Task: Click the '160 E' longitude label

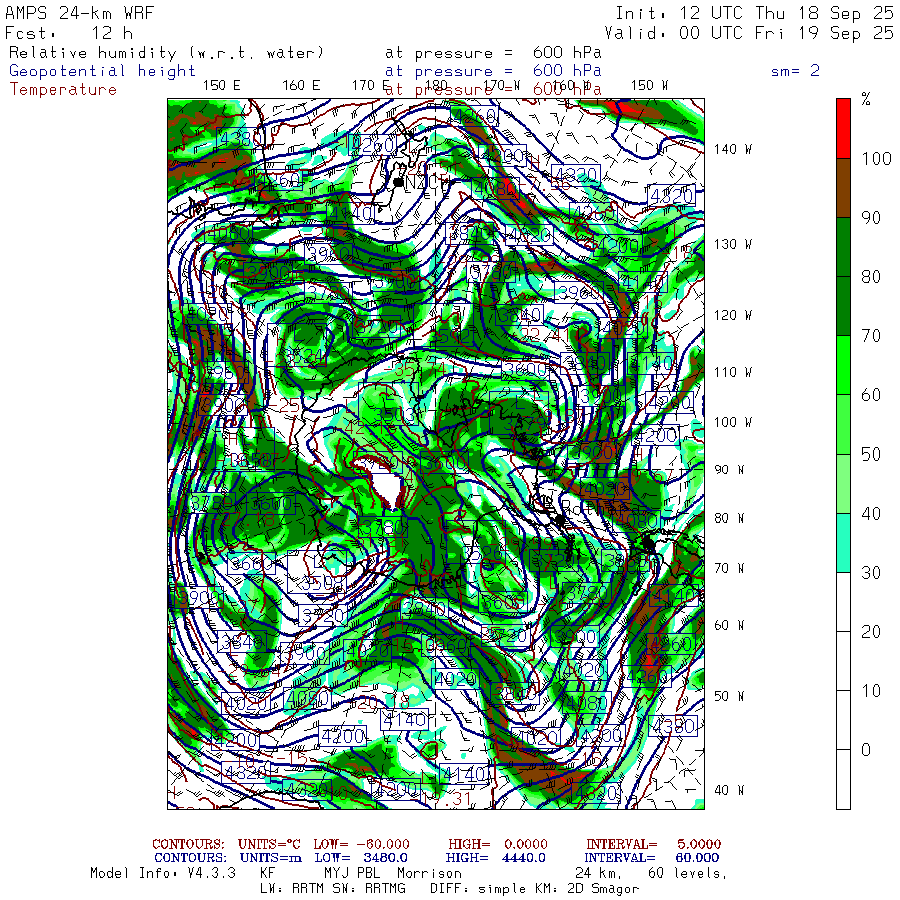Action: point(301,86)
